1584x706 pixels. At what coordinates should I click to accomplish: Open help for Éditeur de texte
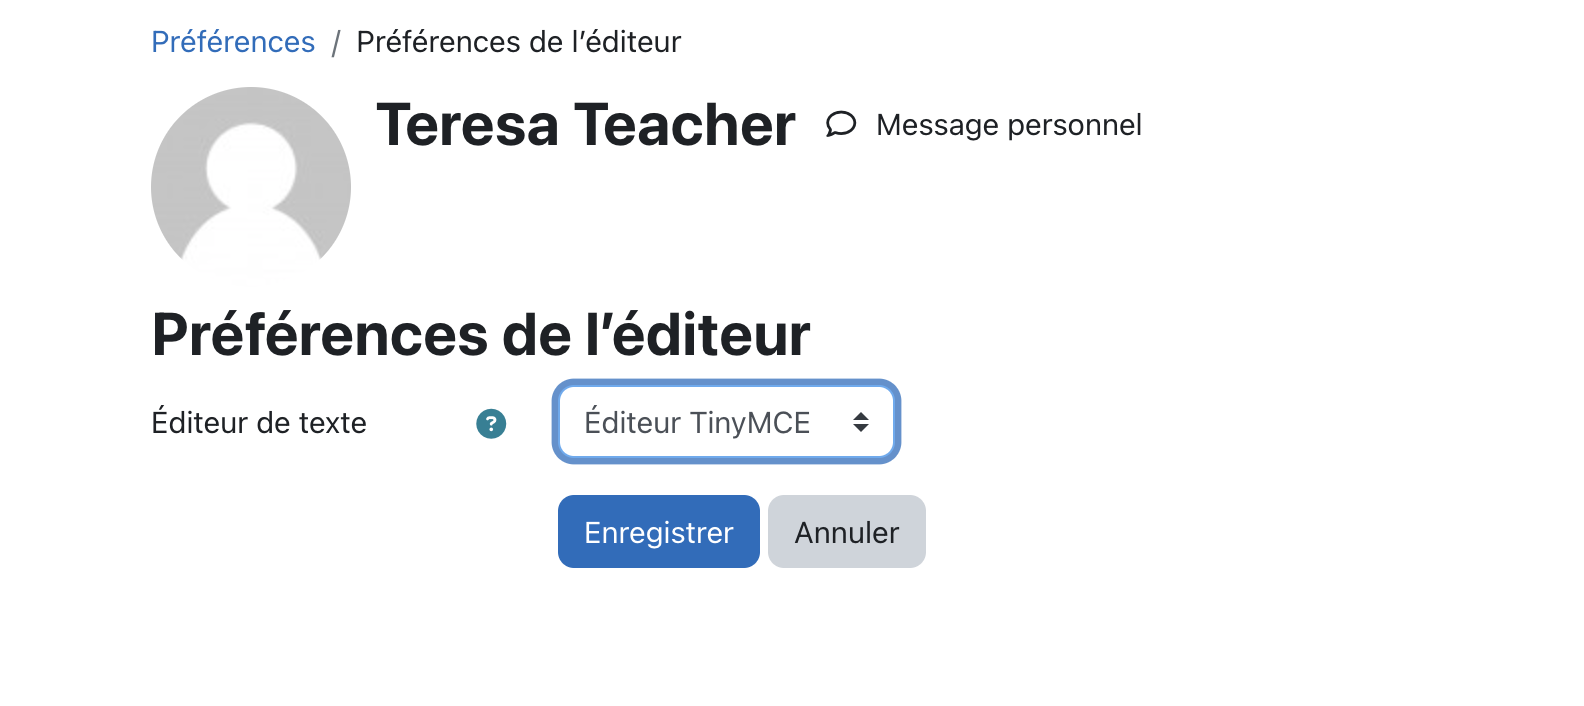pyautogui.click(x=491, y=424)
